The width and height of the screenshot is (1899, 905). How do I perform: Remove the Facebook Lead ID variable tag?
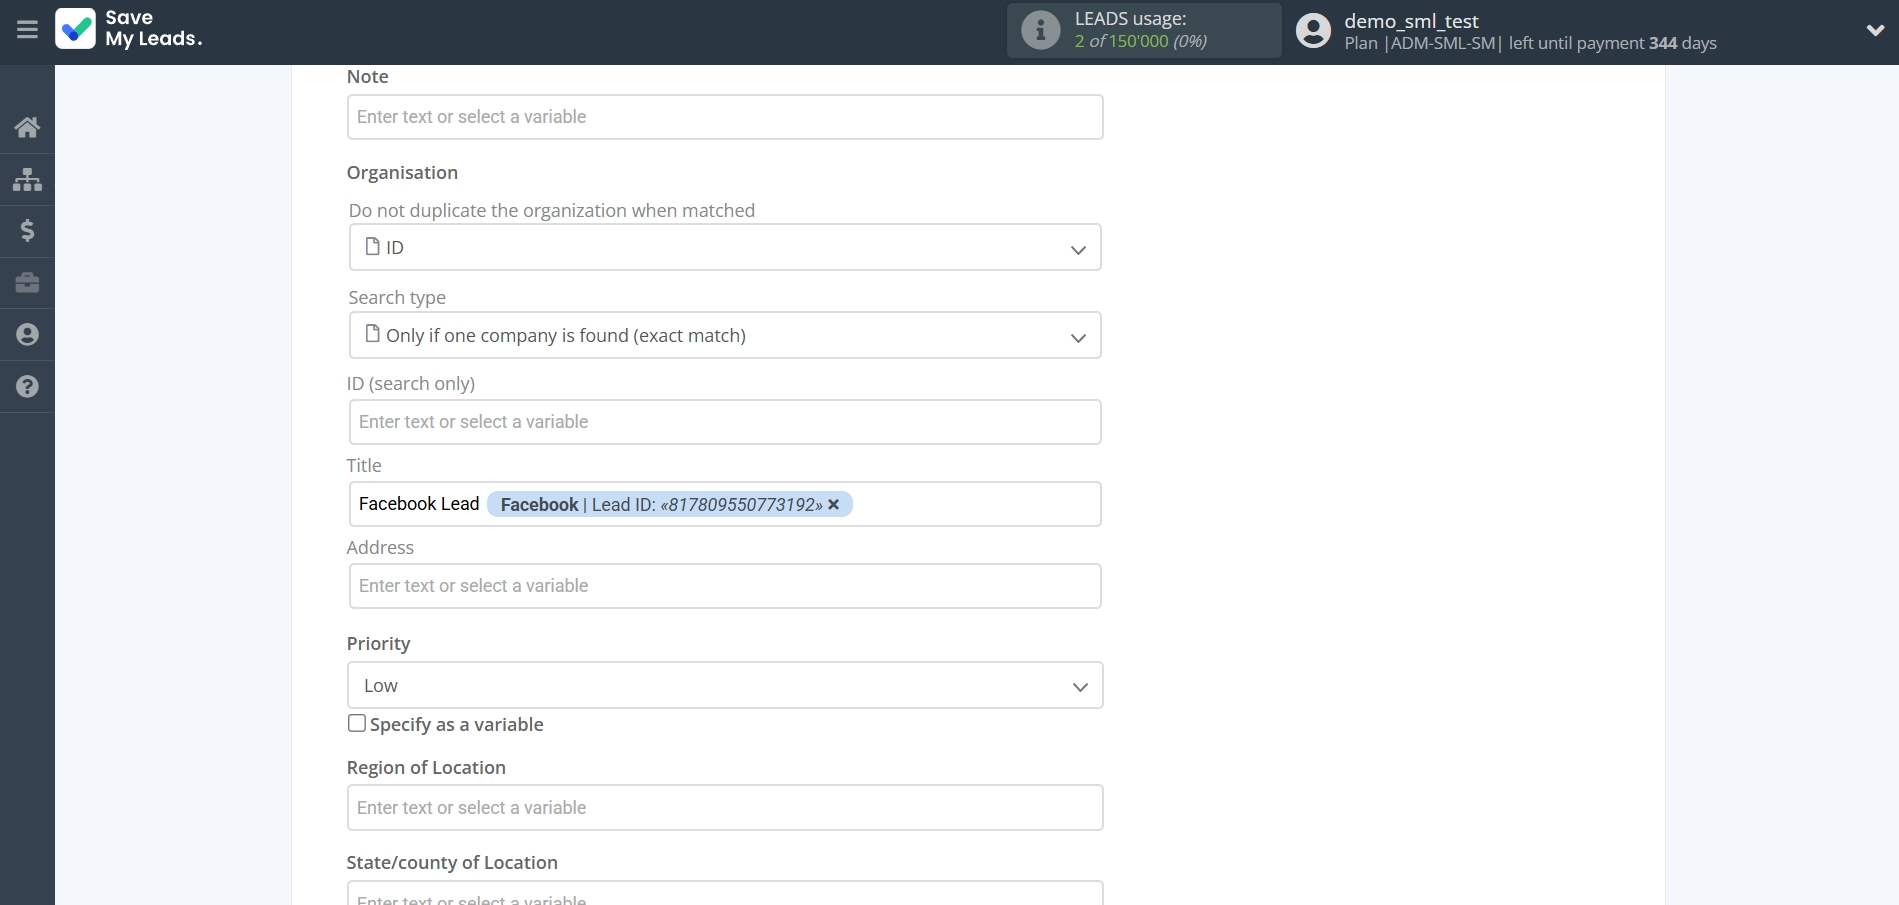point(833,505)
